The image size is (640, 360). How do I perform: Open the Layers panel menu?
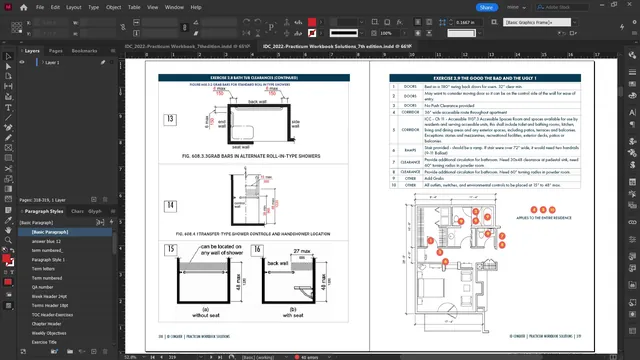pos(113,51)
